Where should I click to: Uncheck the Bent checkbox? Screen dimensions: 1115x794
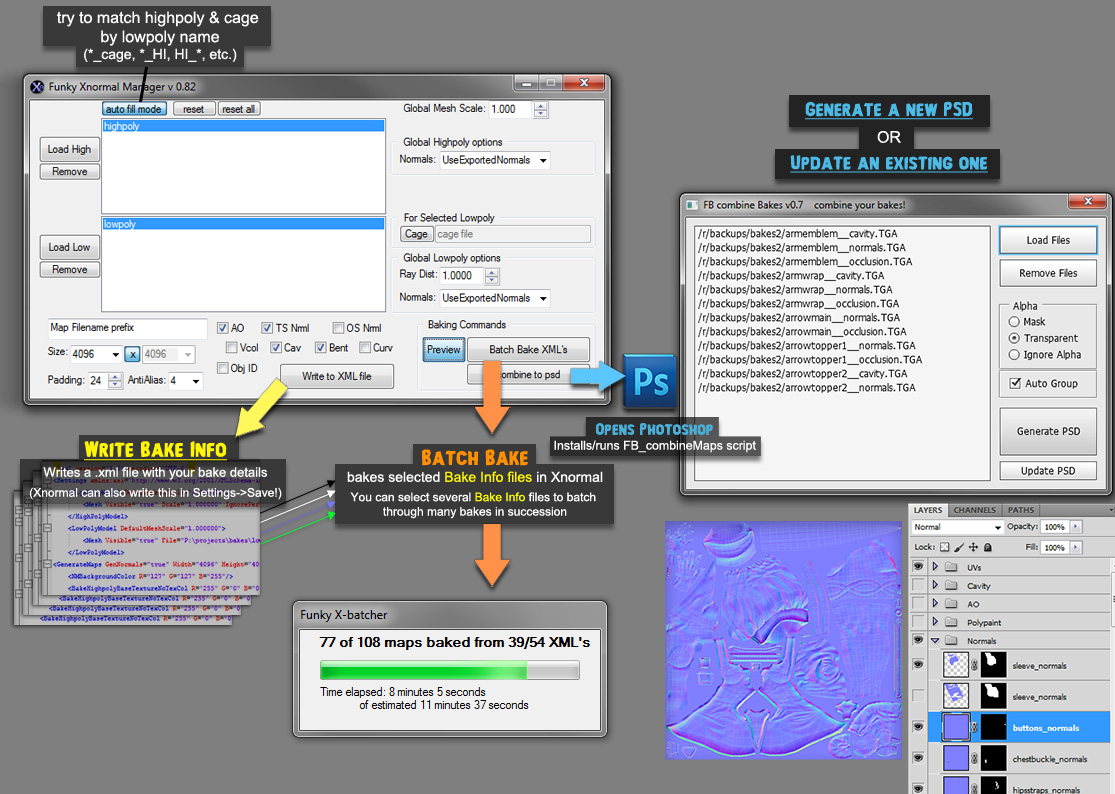[321, 348]
